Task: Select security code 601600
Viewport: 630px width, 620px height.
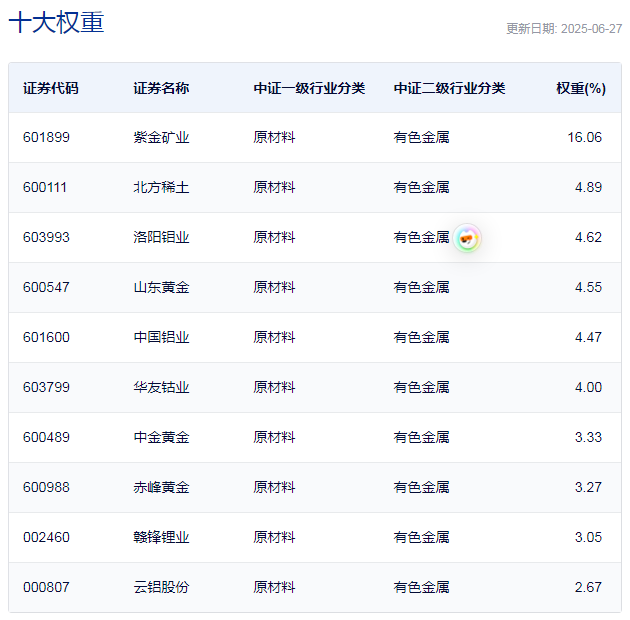Action: click(x=46, y=337)
